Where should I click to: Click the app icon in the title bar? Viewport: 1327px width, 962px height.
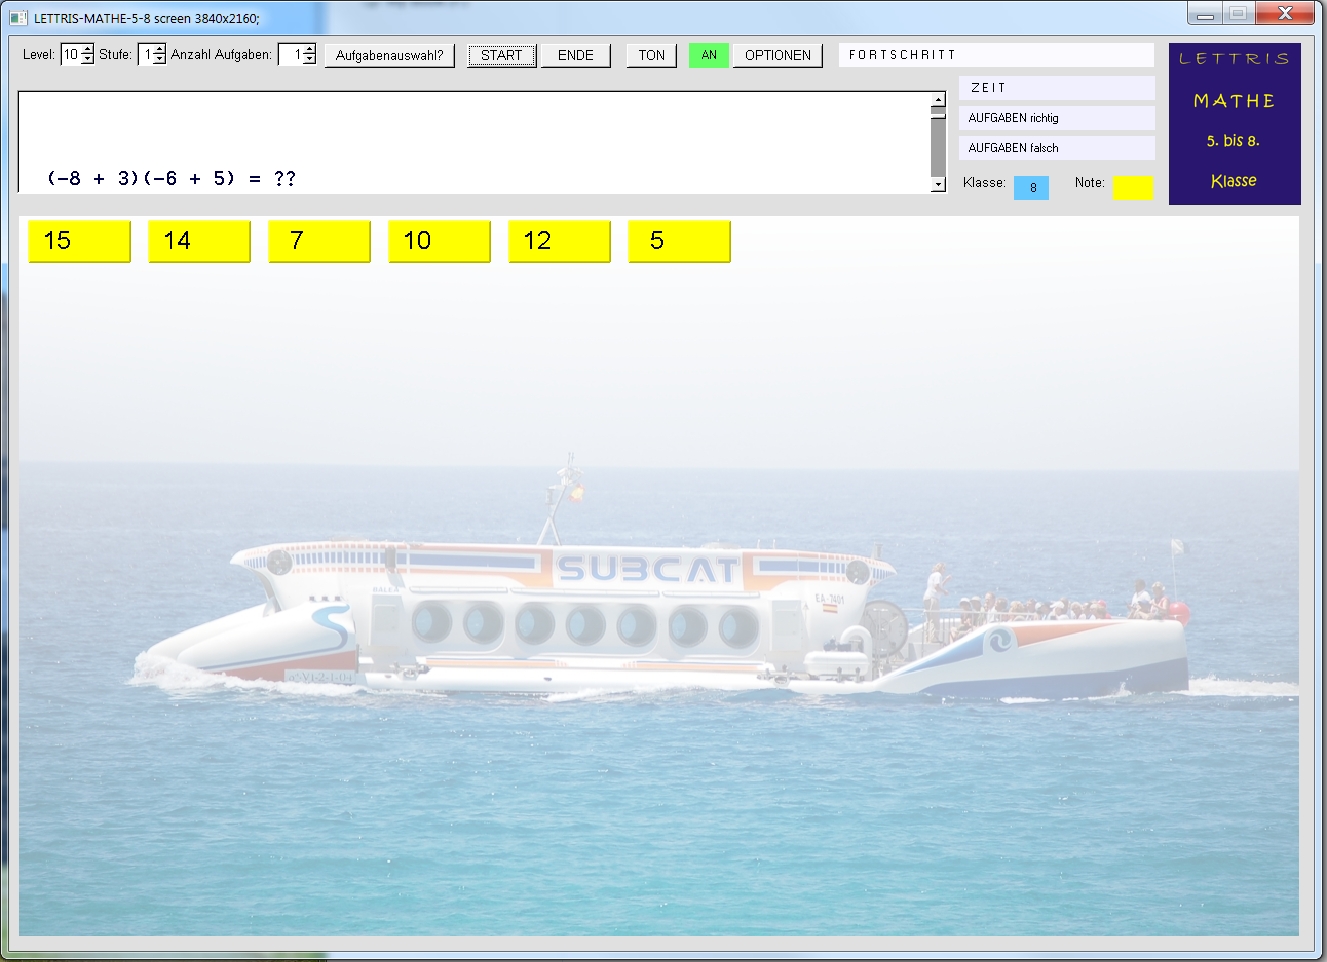coord(18,18)
